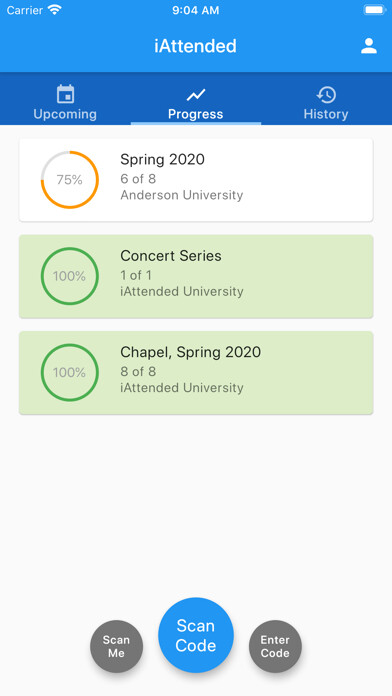Viewport: 392px width, 696px height.
Task: Tap the gray Enter Code button
Action: (x=275, y=646)
